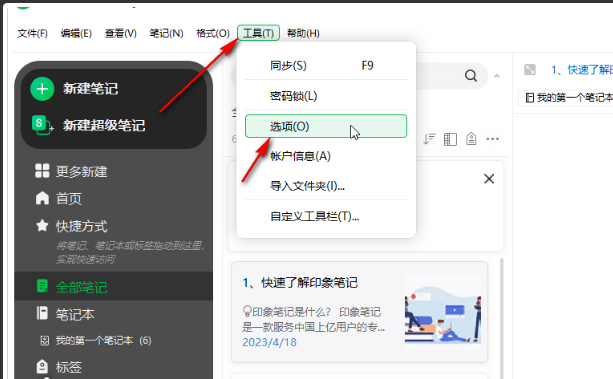Open 快捷方式 section
This screenshot has height=379, width=613.
(81, 226)
